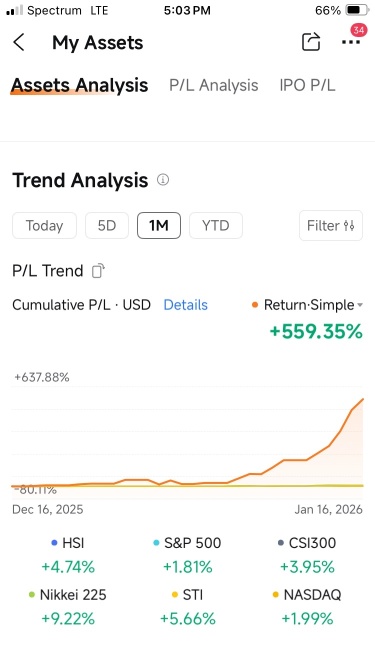Image resolution: width=375 pixels, height=667 pixels.
Task: Tap the red notification badge 34
Action: point(358,30)
